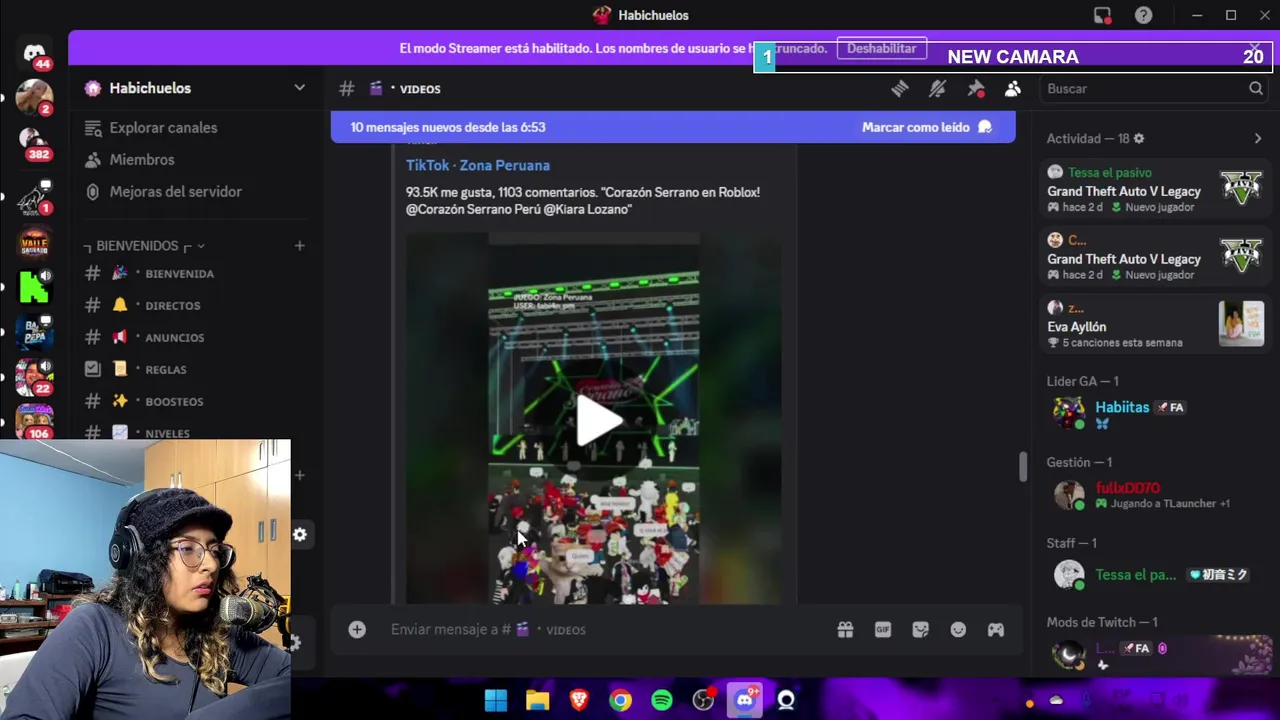Open the Eva Ayllón album thumbnail
The image size is (1280, 720).
click(x=1241, y=323)
